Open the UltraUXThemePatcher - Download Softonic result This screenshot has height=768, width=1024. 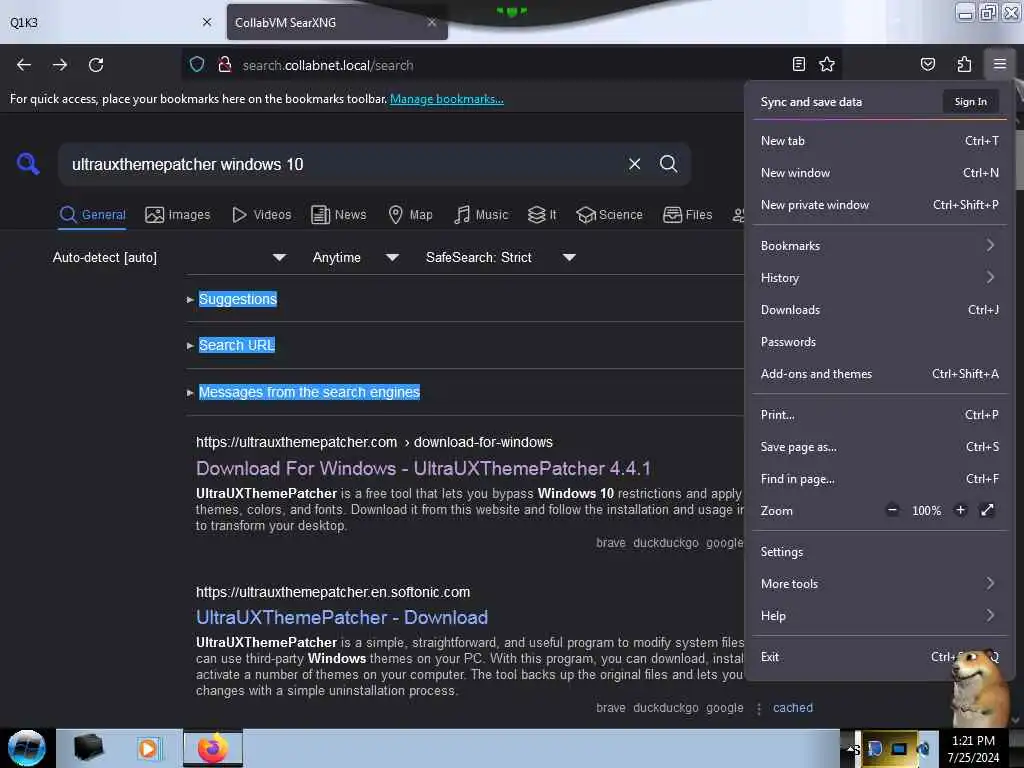(x=342, y=617)
